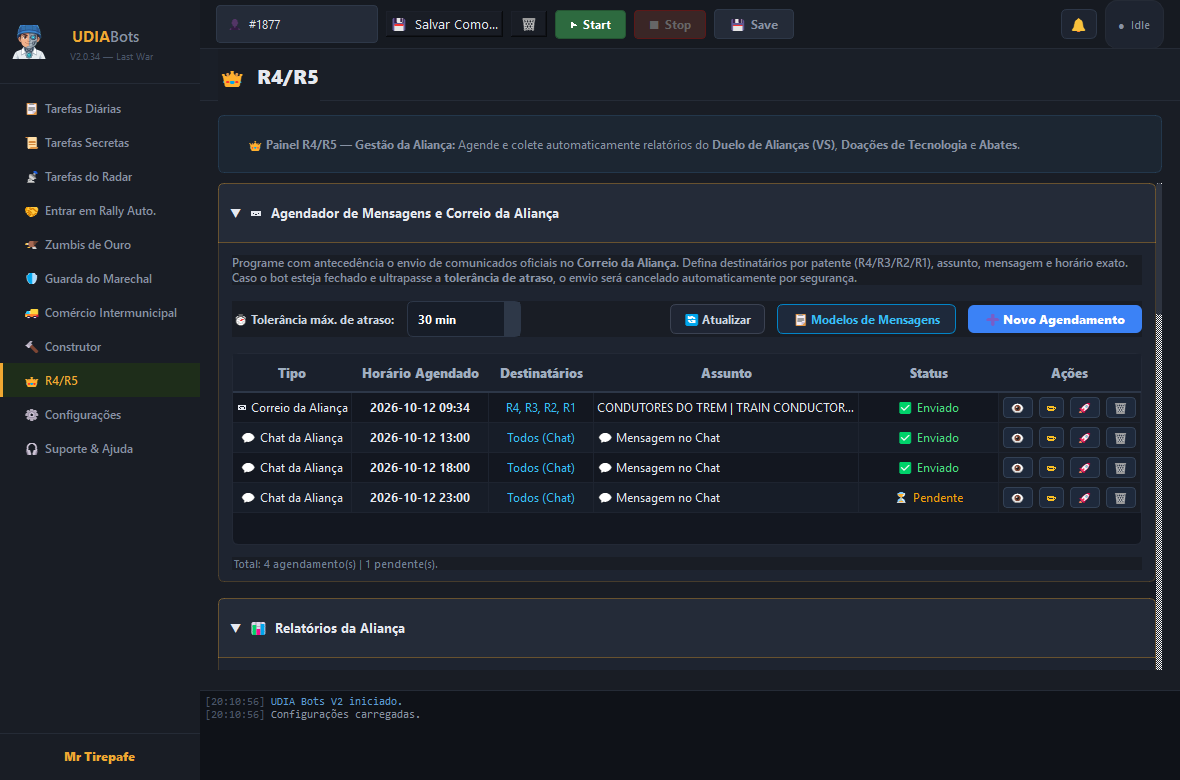The width and height of the screenshot is (1180, 780).
Task: Click the Stop button
Action: 670,25
